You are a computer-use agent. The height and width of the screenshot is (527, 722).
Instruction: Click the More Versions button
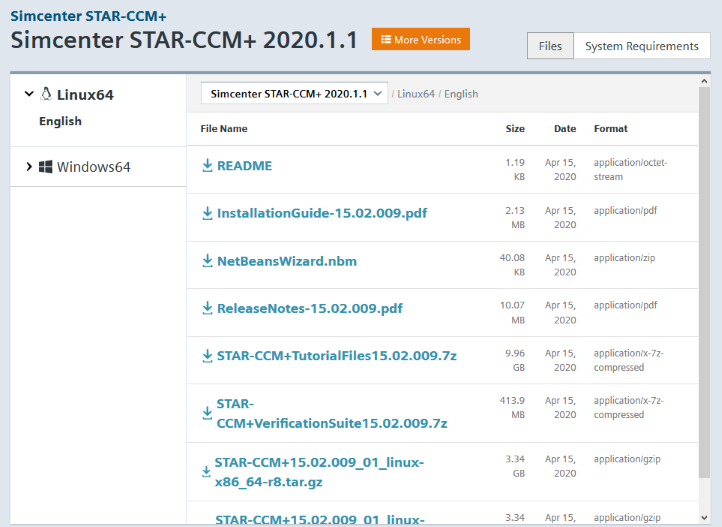[x=420, y=40]
